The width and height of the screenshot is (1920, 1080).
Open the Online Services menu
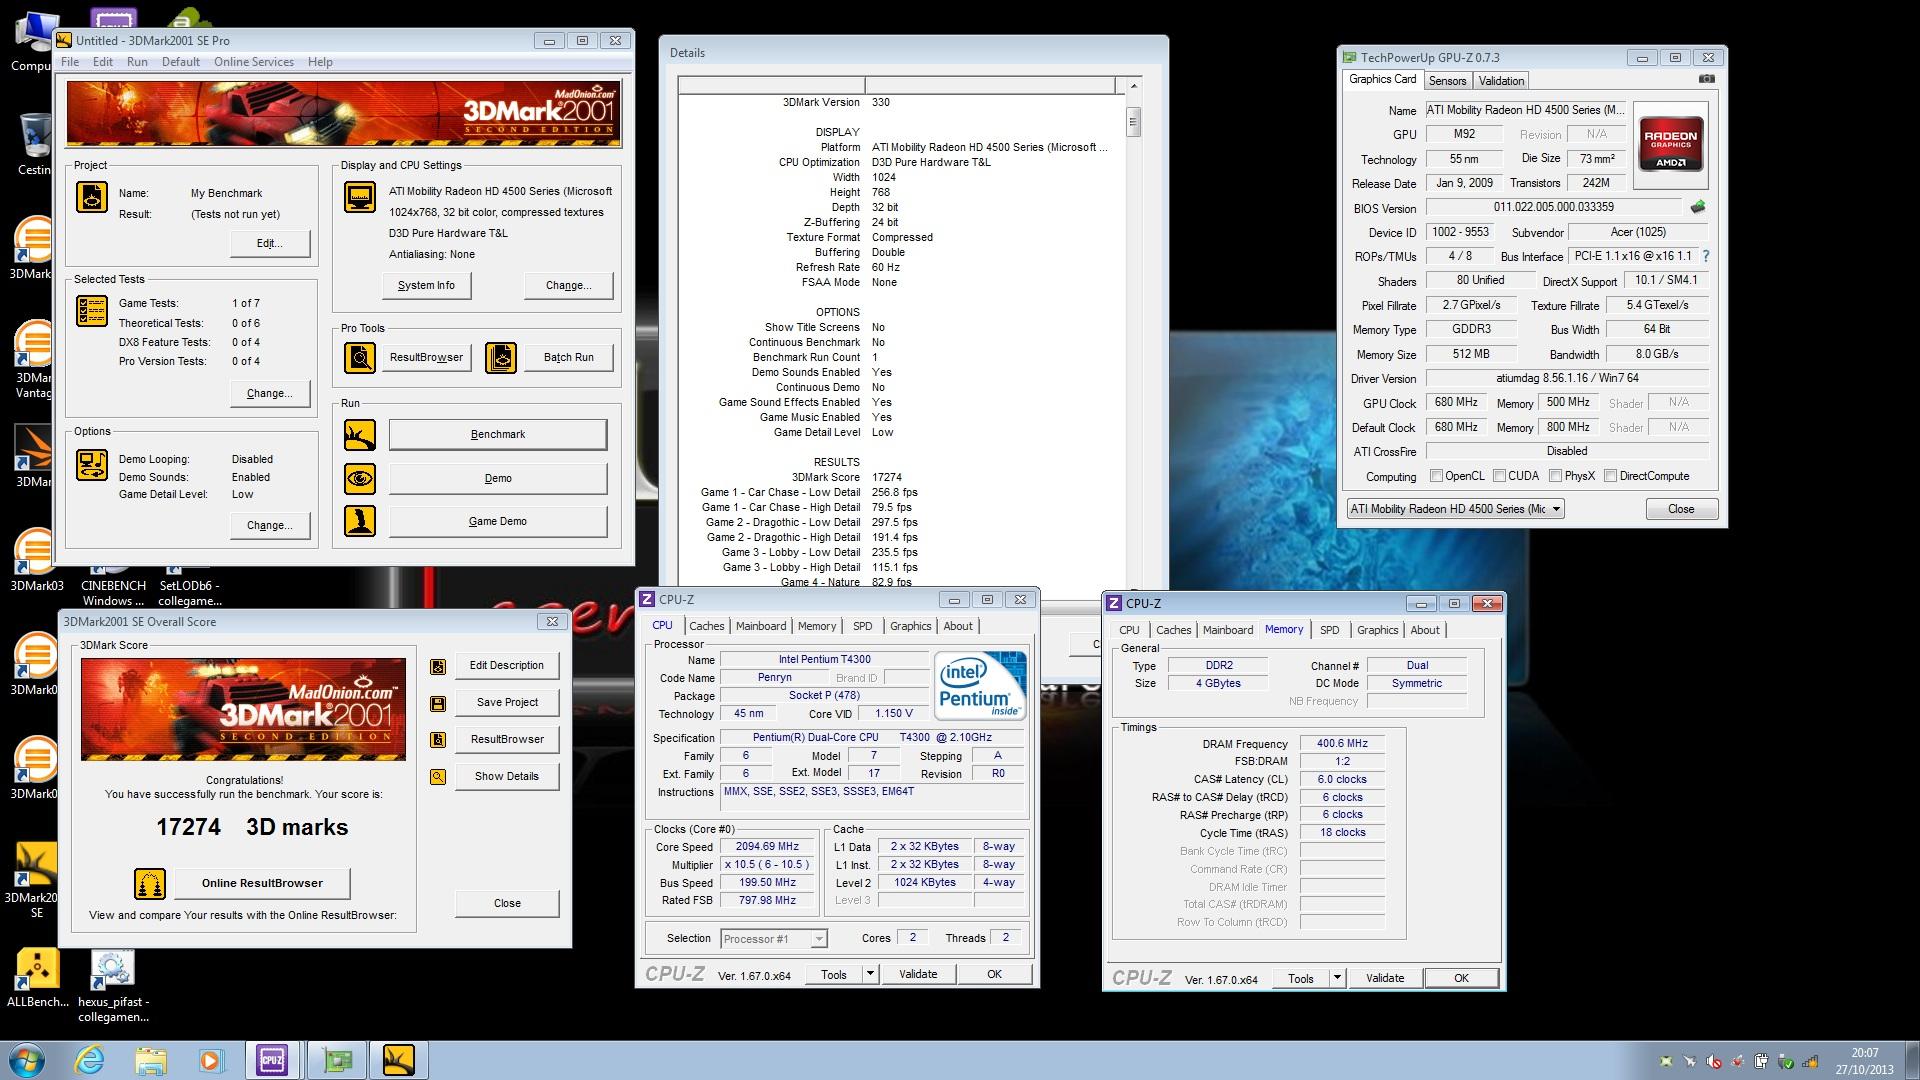254,62
